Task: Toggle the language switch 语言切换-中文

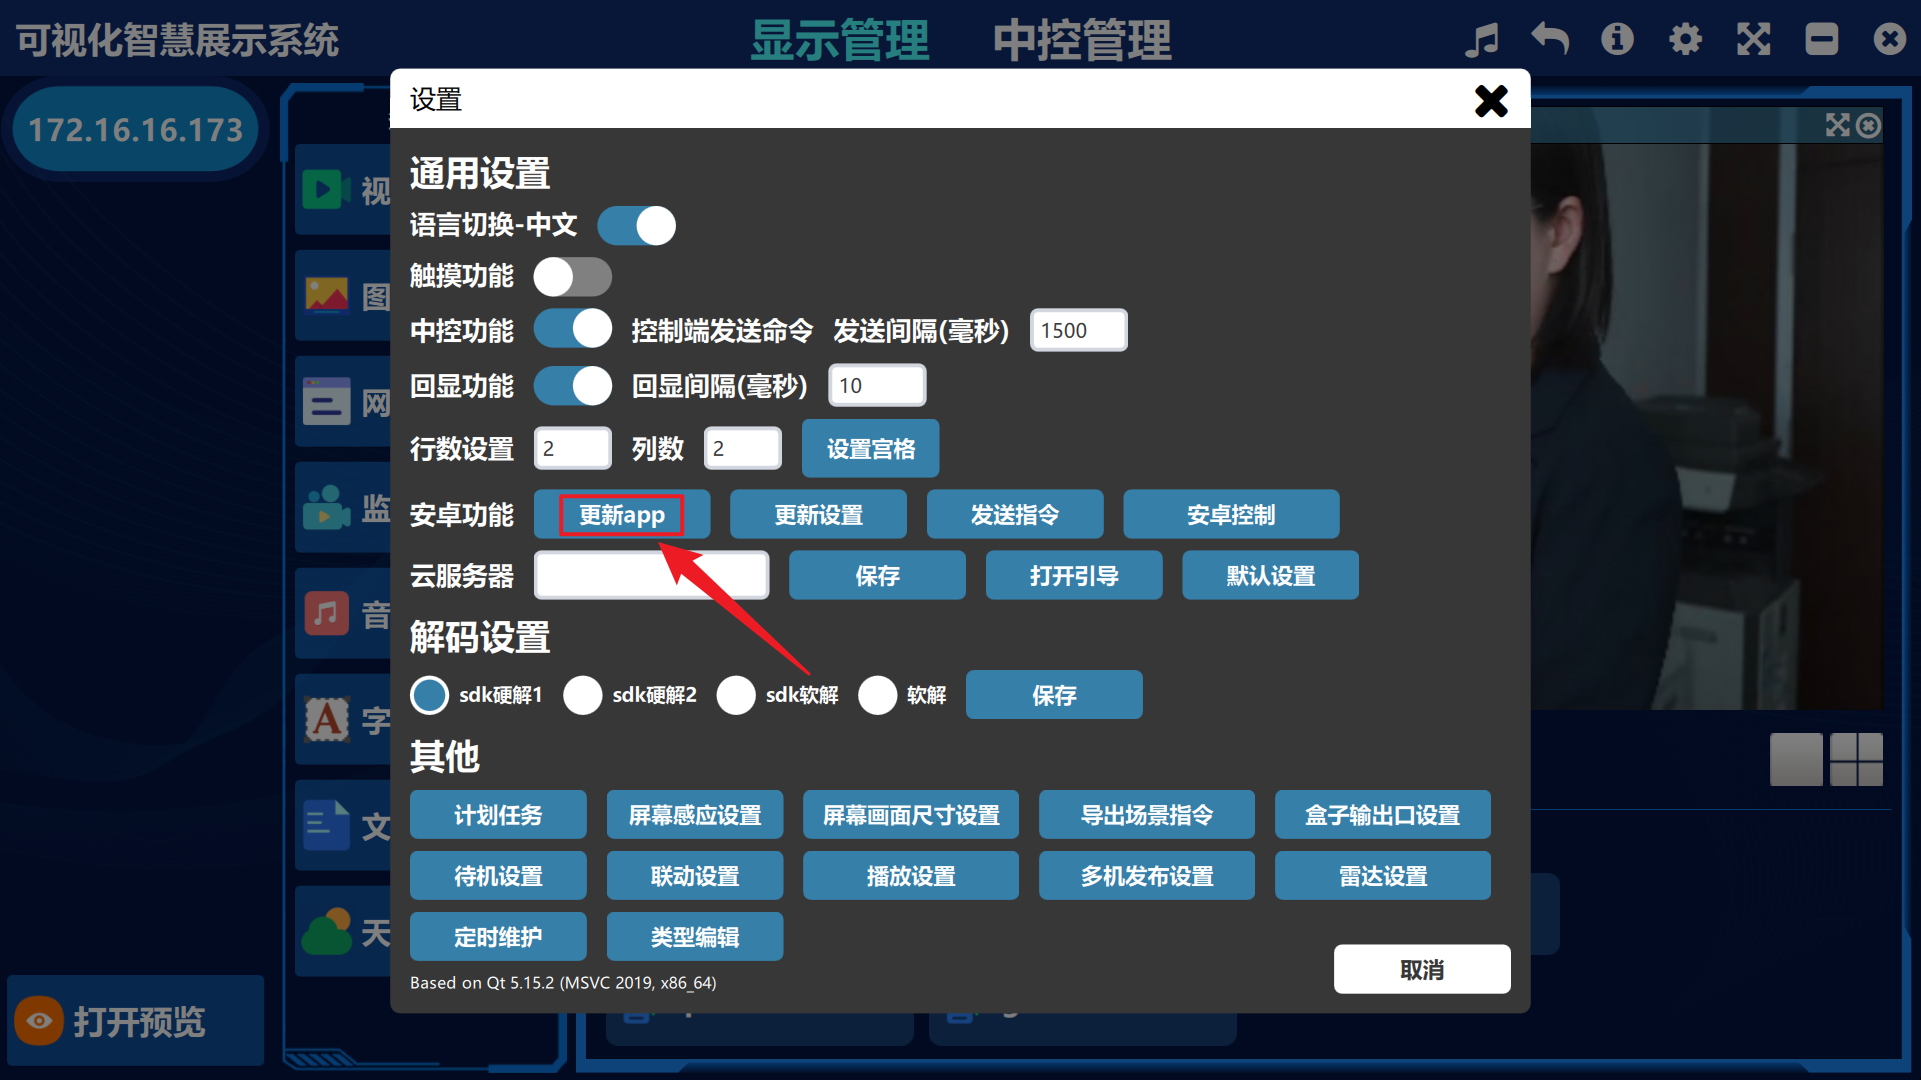Action: point(636,226)
